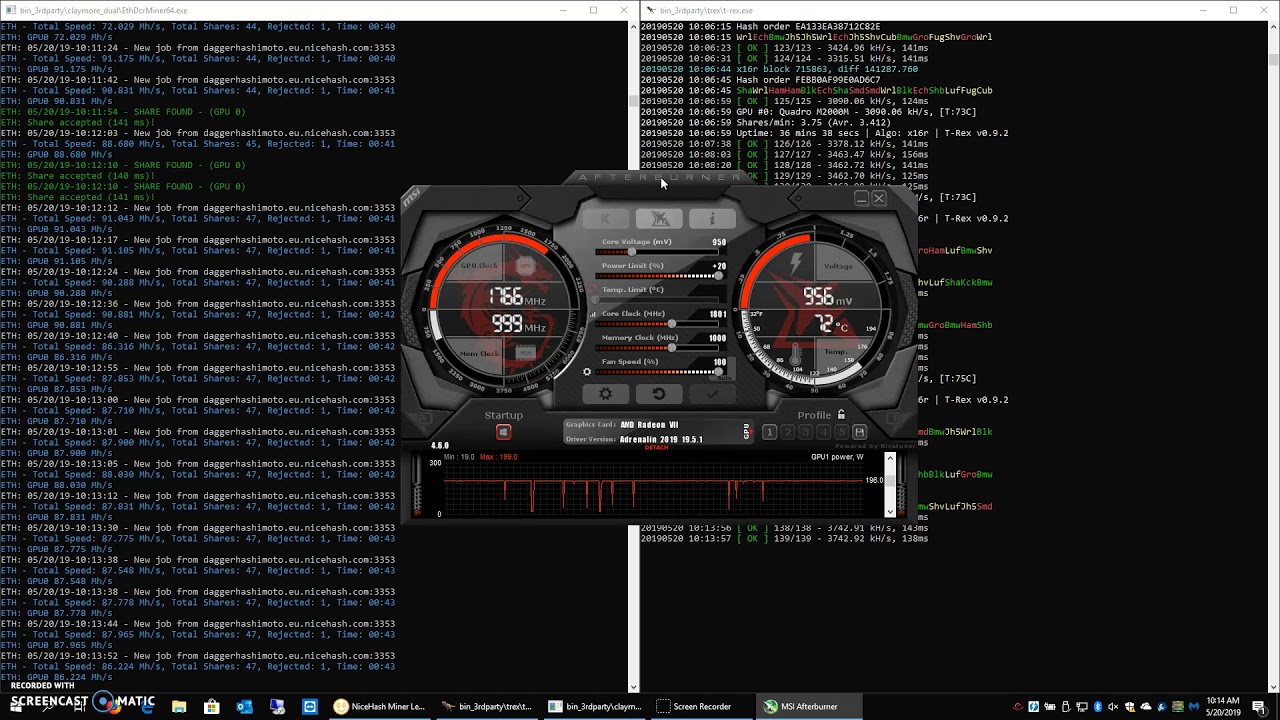The image size is (1280, 720).
Task: Select profile slot 4
Action: pos(823,432)
